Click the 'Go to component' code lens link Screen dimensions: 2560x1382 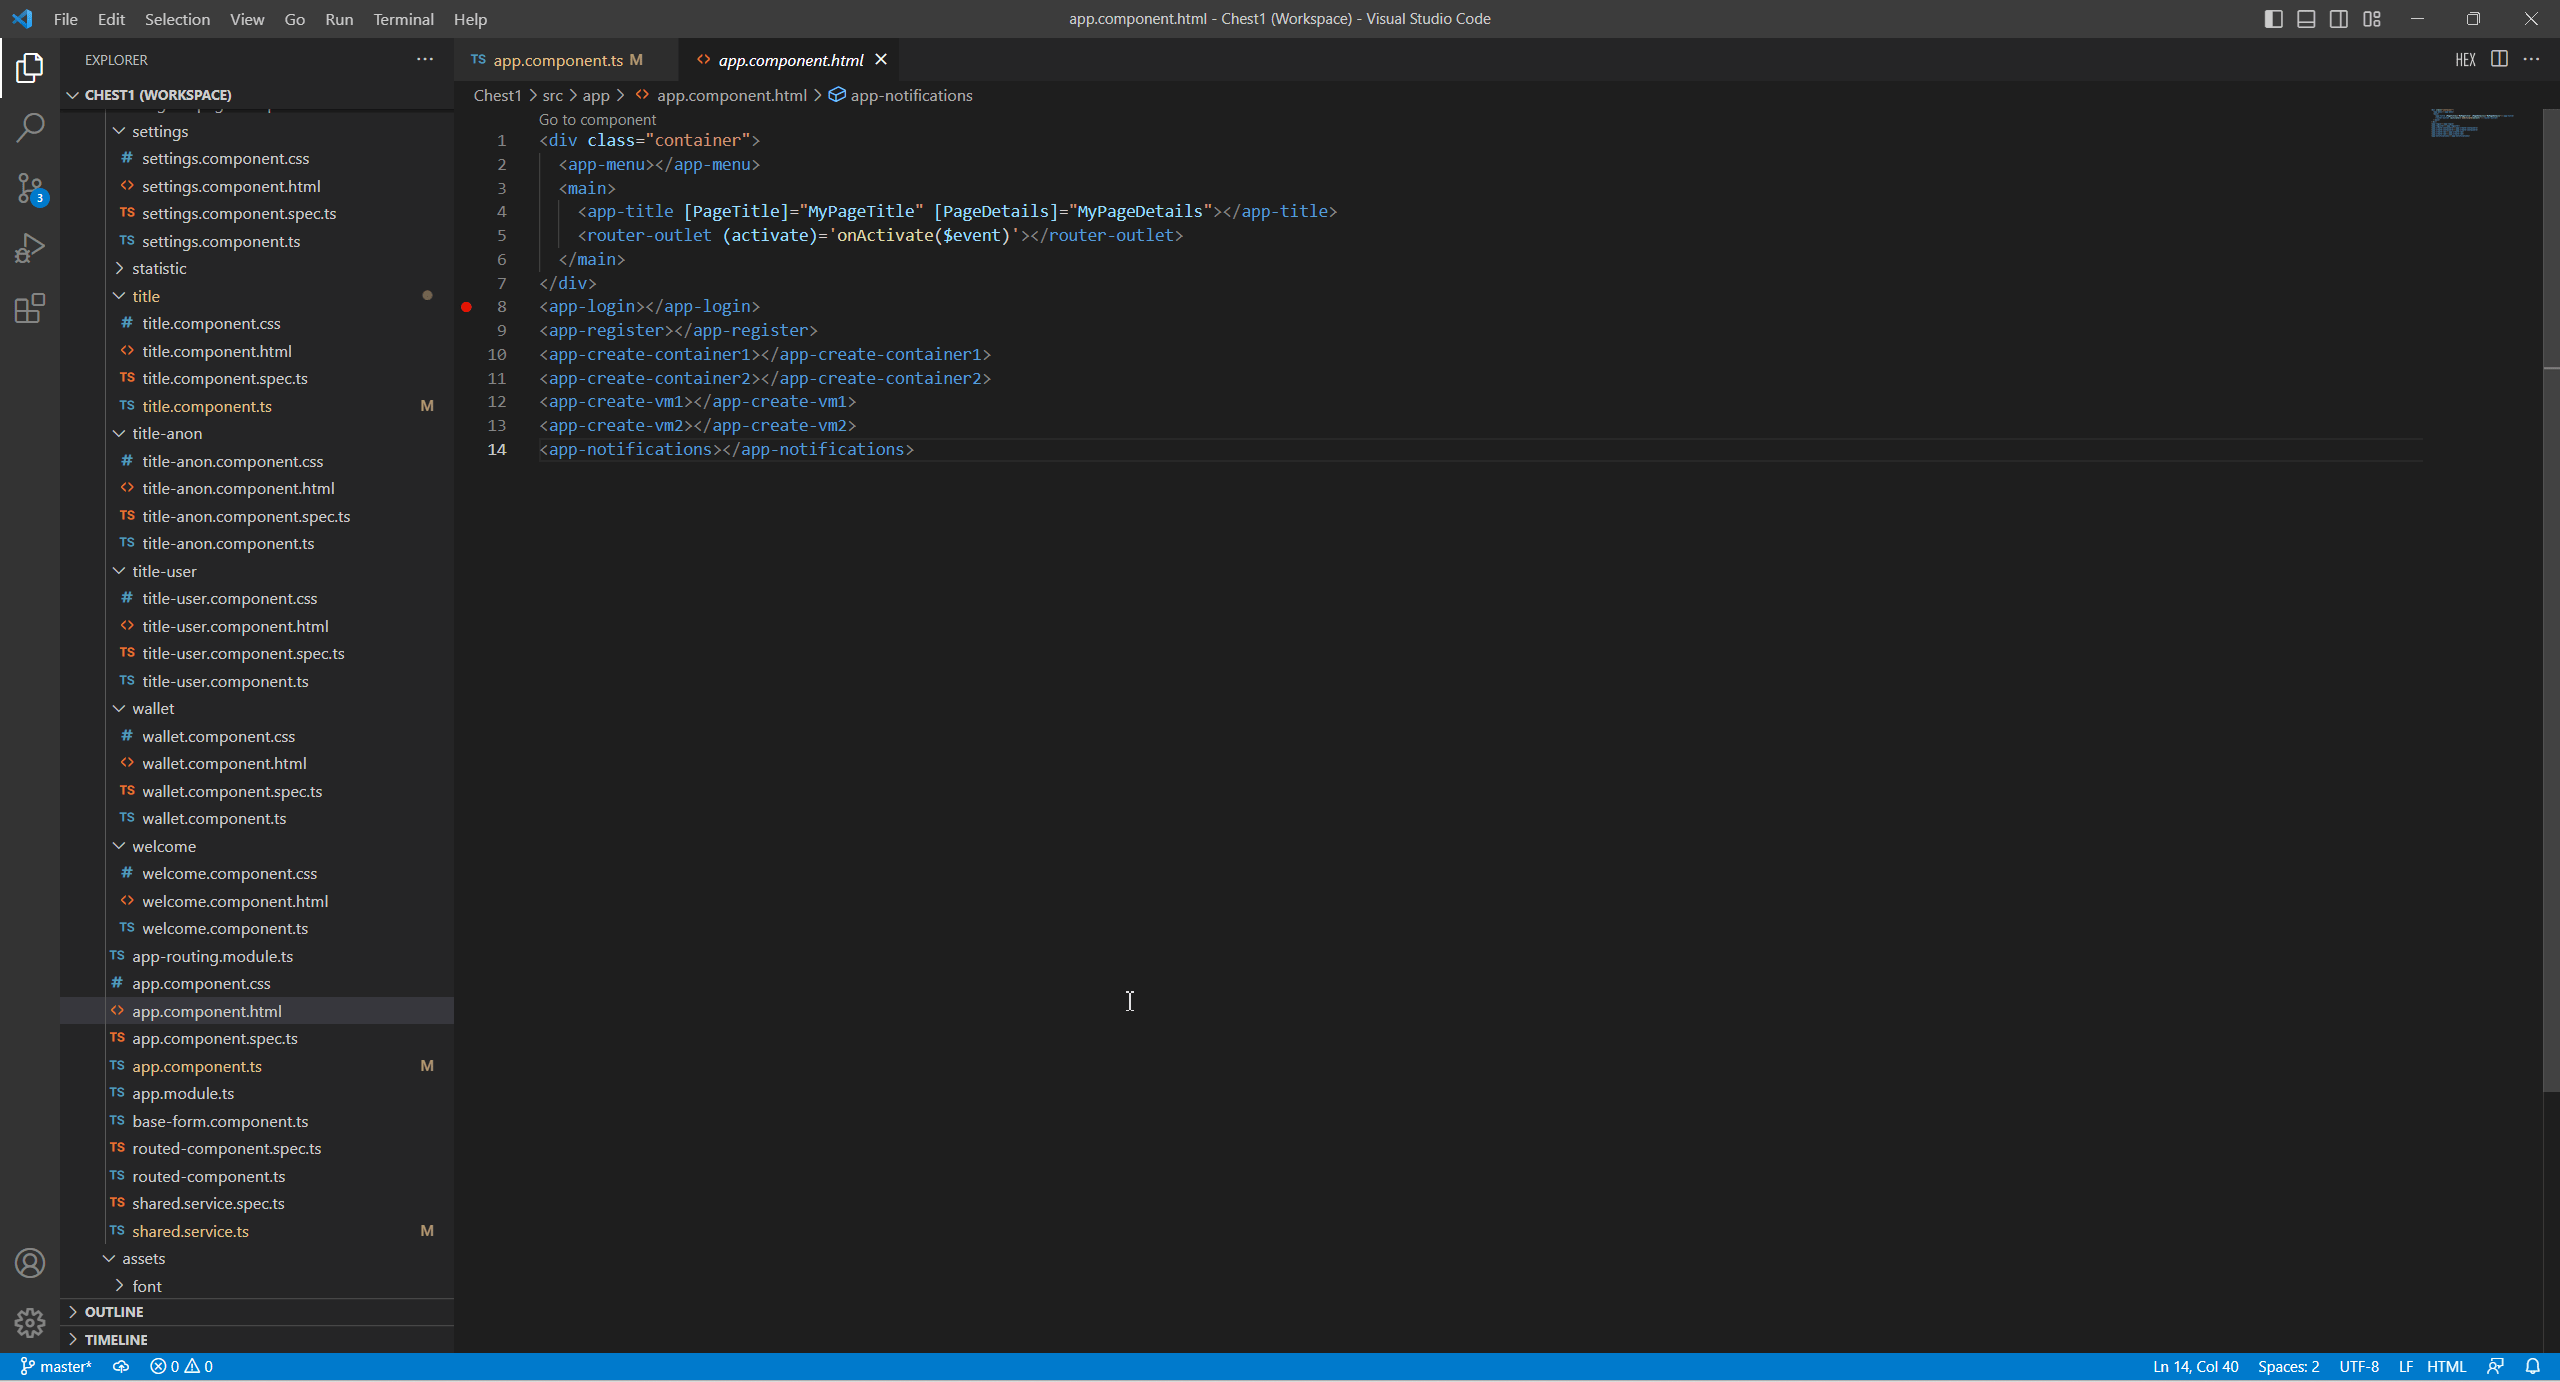[596, 119]
